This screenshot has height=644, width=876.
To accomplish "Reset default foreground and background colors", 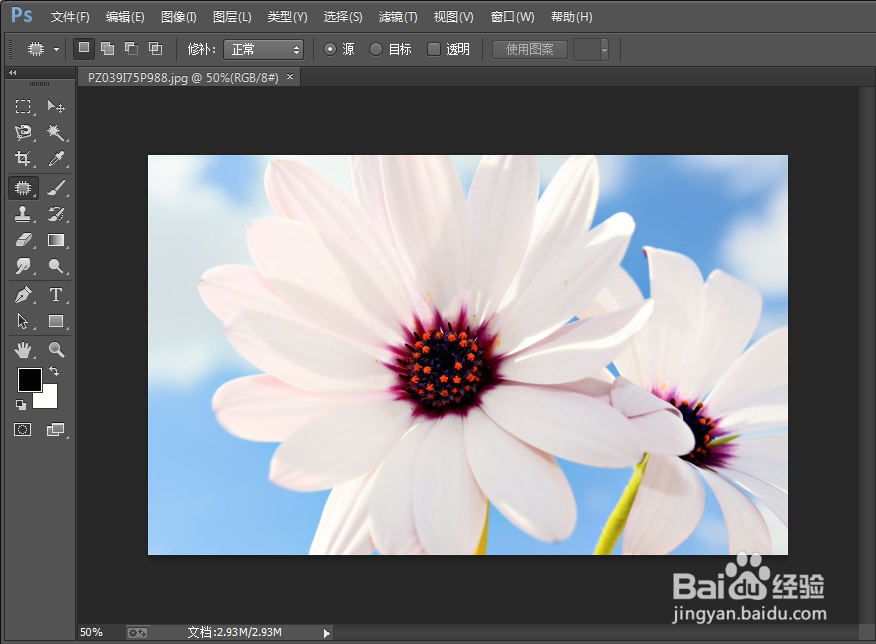I will (21, 404).
